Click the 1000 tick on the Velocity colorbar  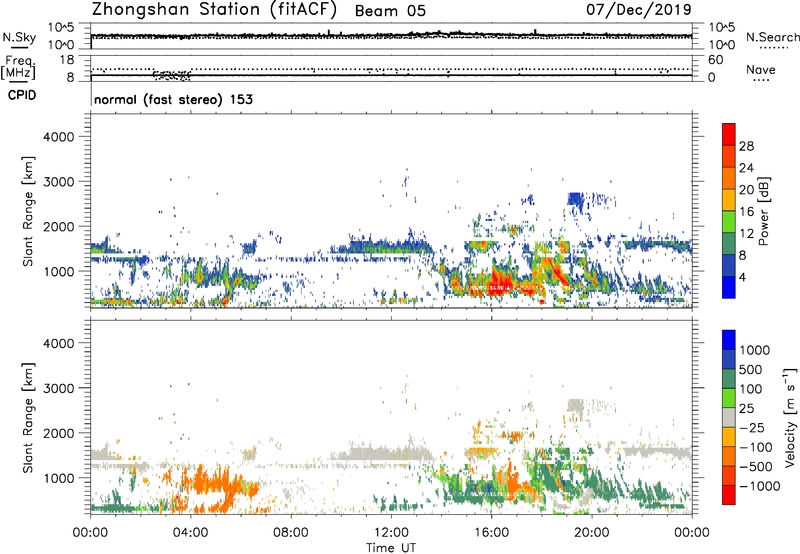click(x=755, y=350)
